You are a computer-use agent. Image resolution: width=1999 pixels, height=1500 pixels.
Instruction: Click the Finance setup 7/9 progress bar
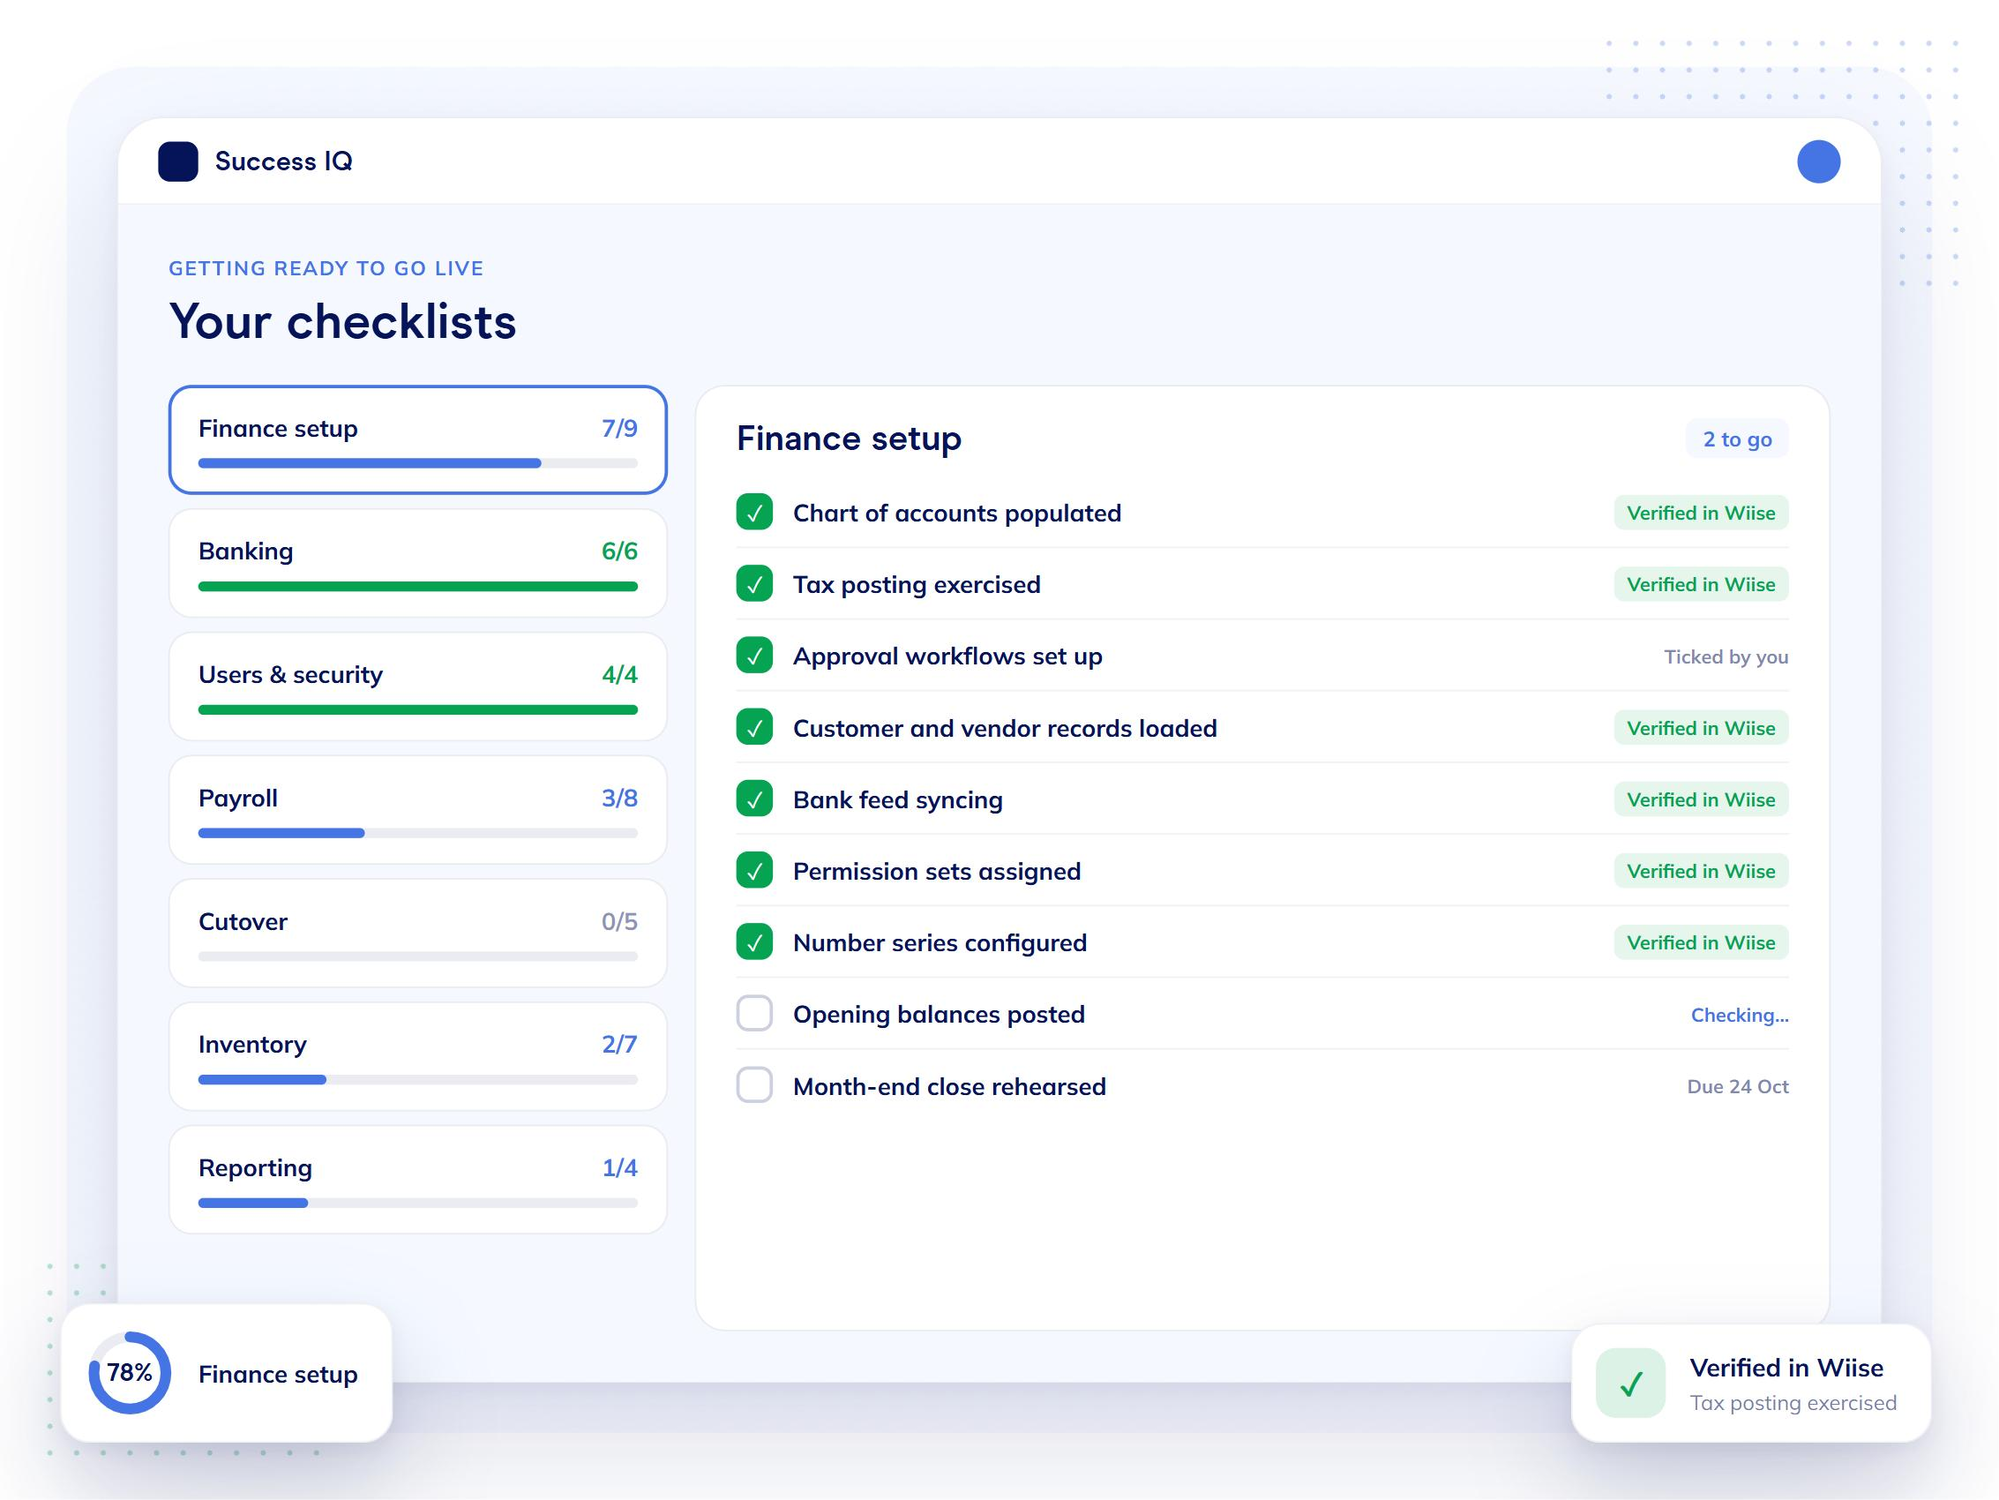418,463
